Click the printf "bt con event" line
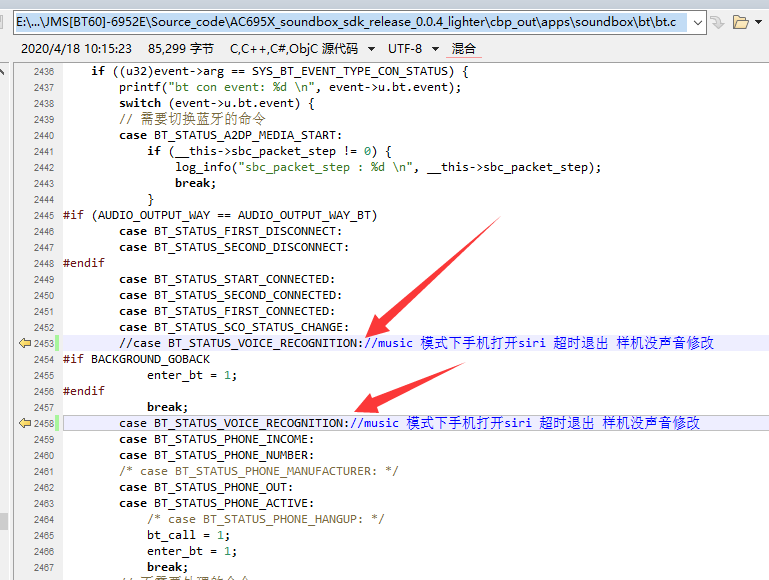This screenshot has width=769, height=580. point(290,87)
